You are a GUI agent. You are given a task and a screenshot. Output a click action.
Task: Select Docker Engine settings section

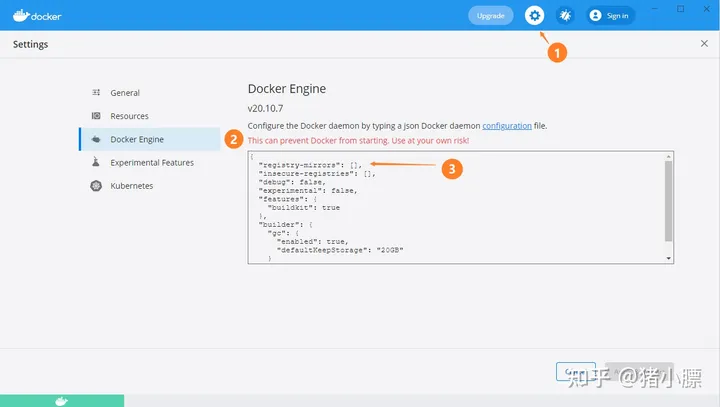[x=149, y=139]
